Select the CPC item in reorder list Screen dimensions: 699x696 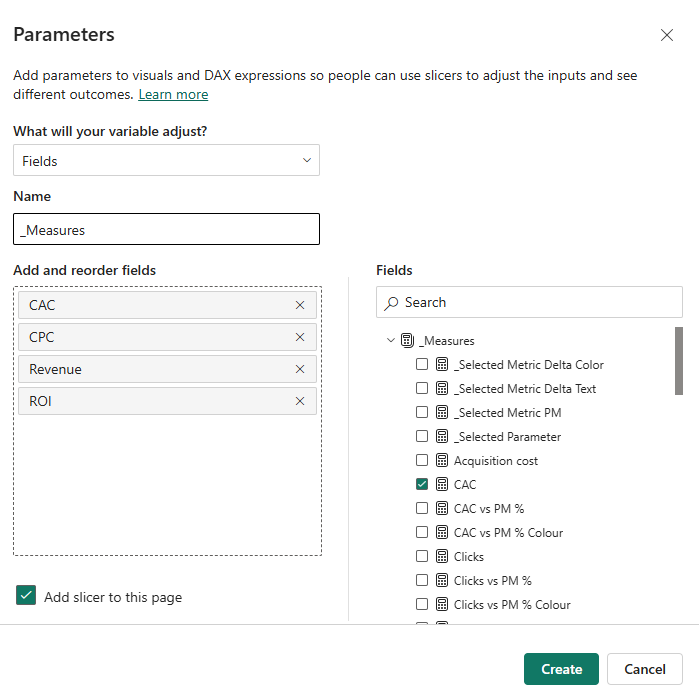coord(167,337)
